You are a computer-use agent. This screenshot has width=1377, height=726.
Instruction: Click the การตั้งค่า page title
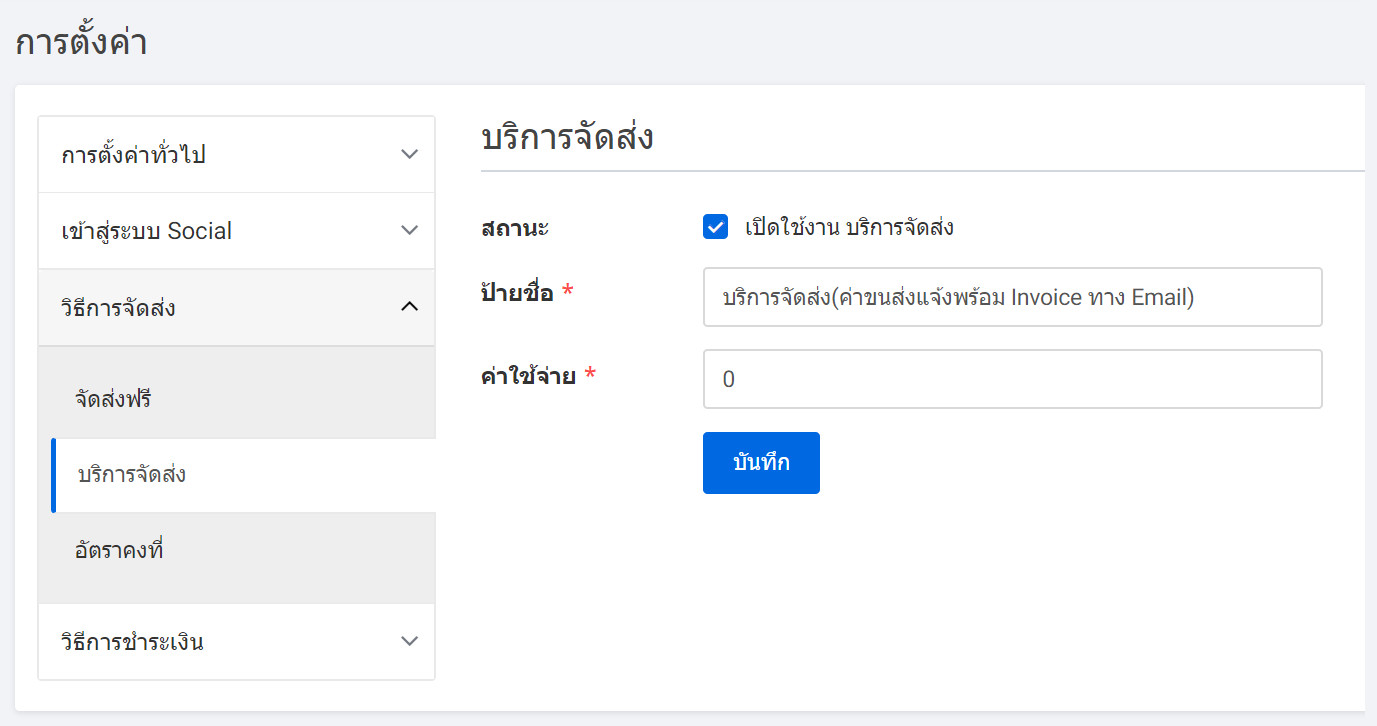point(81,43)
